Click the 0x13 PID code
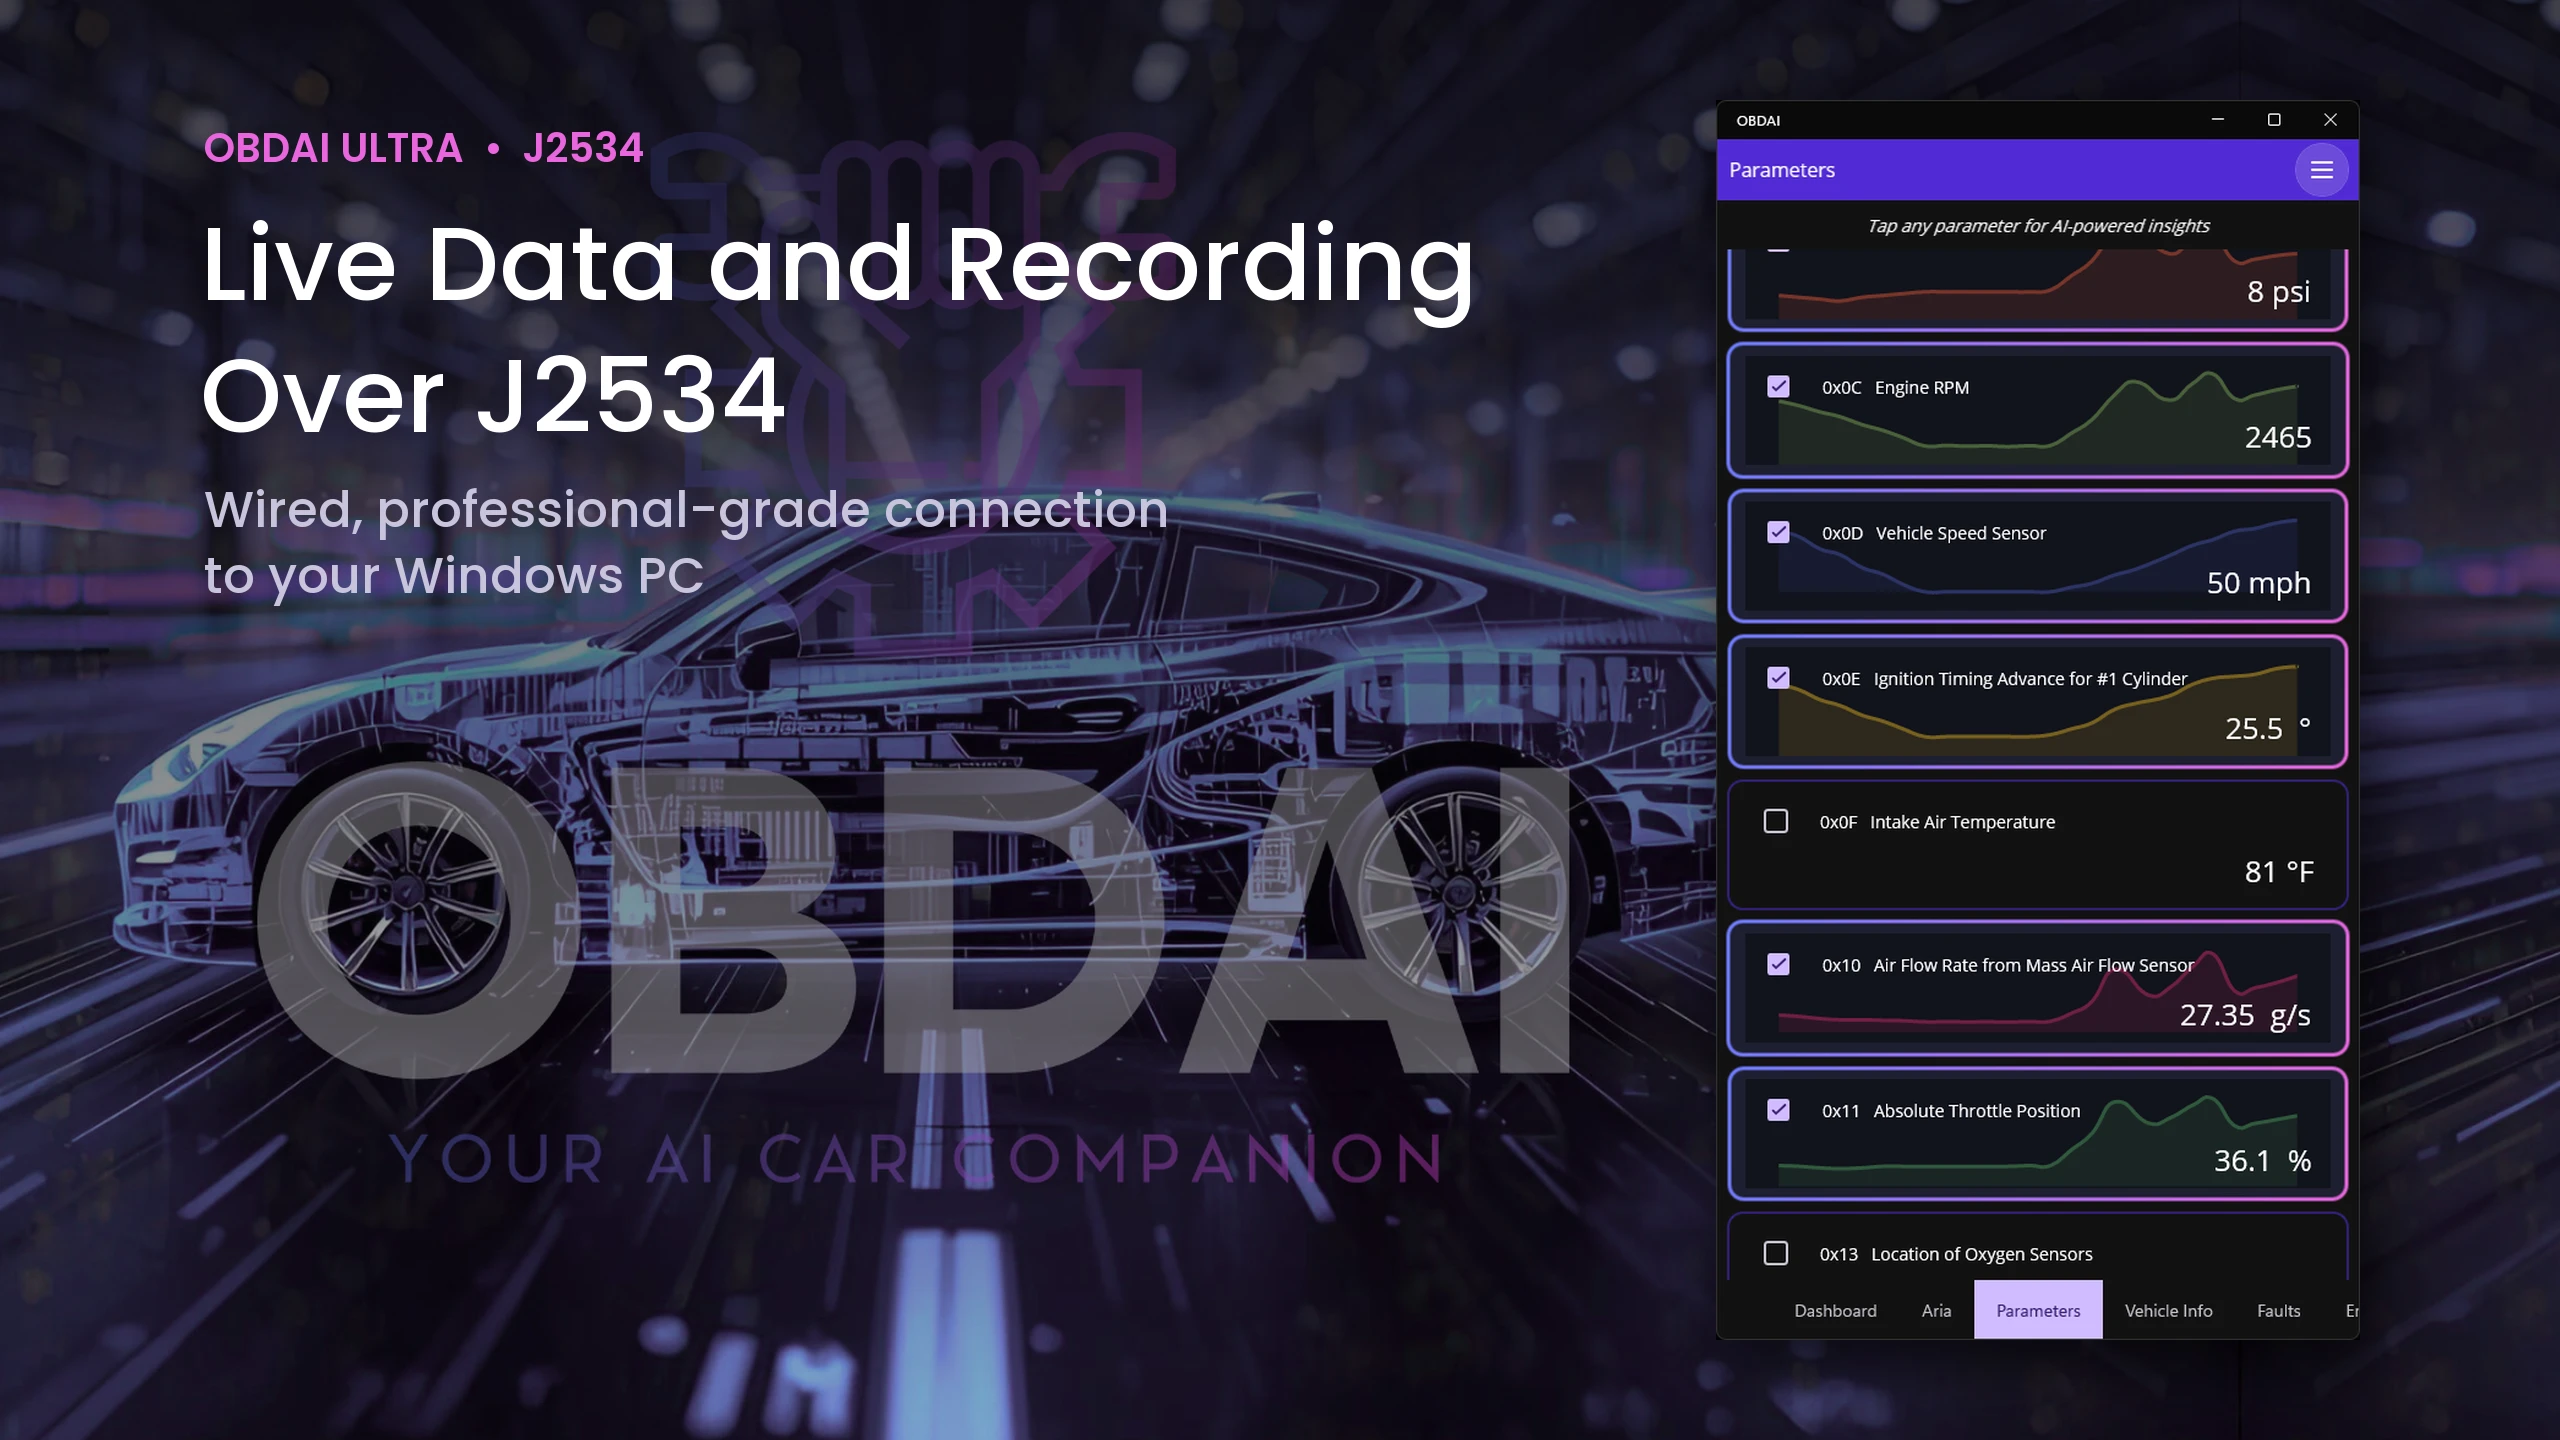Screen dimensions: 2560x1440 tap(1838, 1254)
